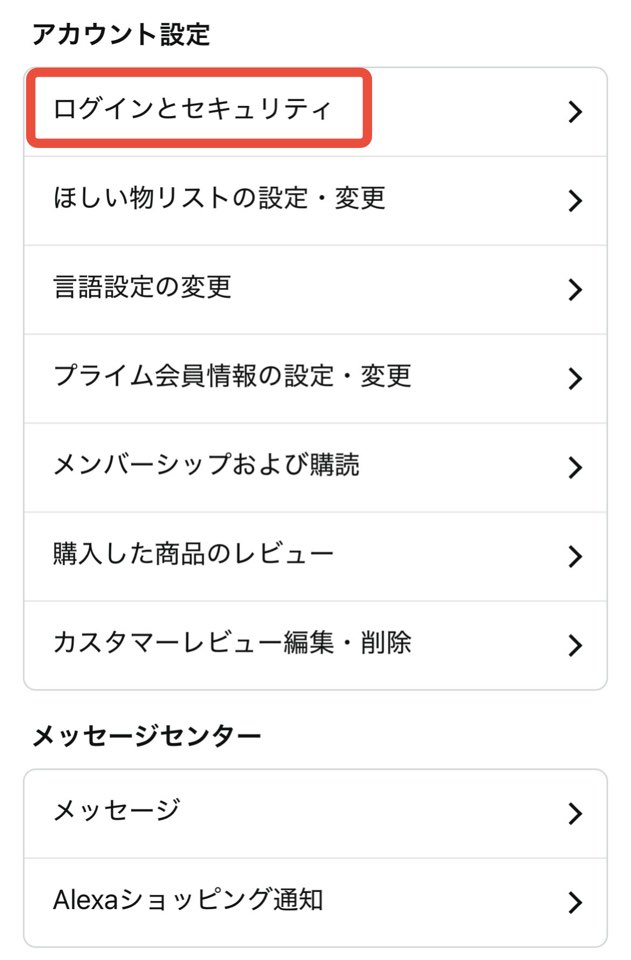Click arrow next to プライム会員情報の設定・変更
Screen dimensions: 631x960
tap(574, 379)
